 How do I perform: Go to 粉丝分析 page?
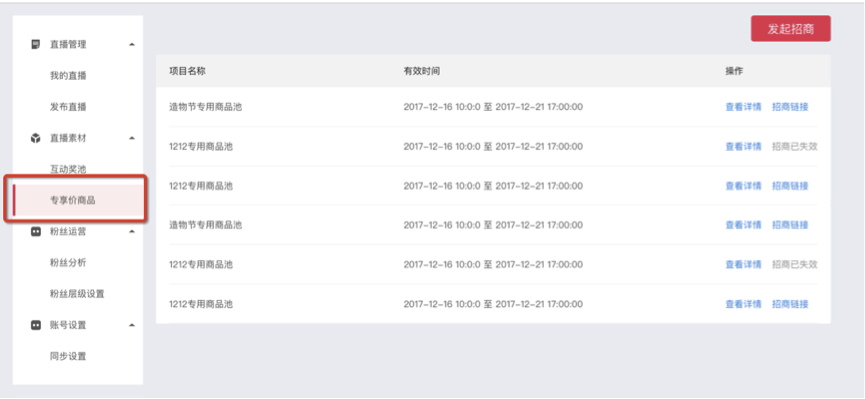click(68, 263)
